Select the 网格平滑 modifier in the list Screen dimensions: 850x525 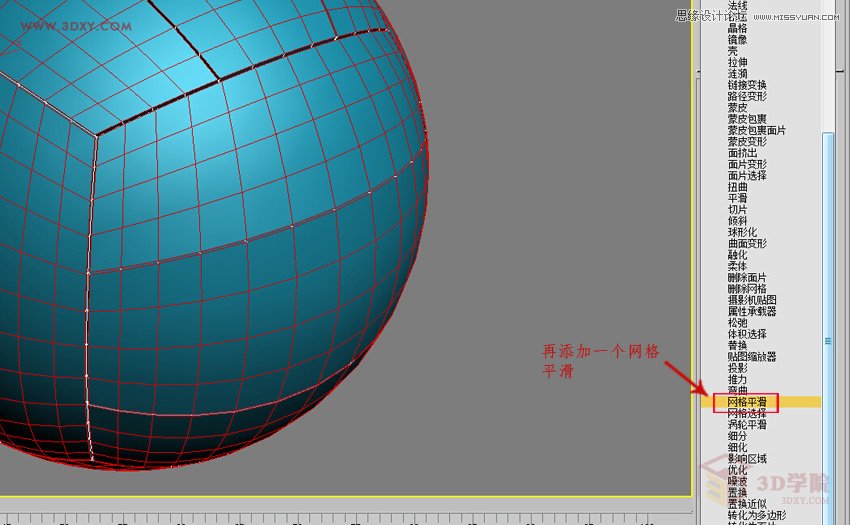(x=746, y=402)
